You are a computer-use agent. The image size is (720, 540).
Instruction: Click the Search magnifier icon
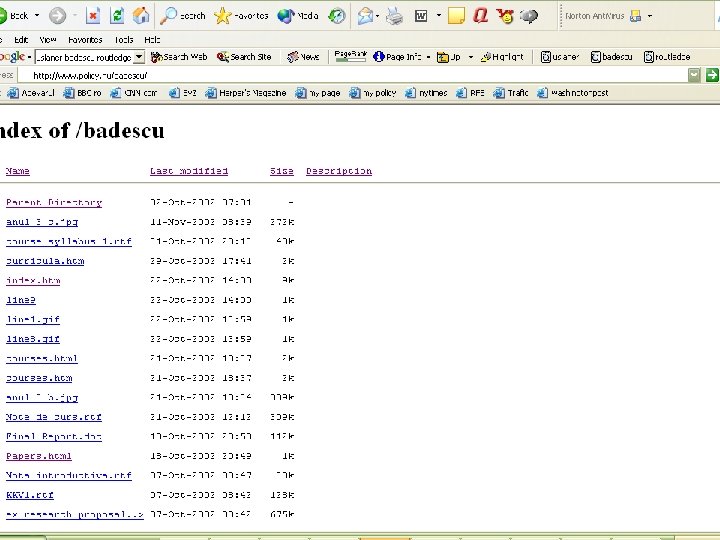[169, 16]
